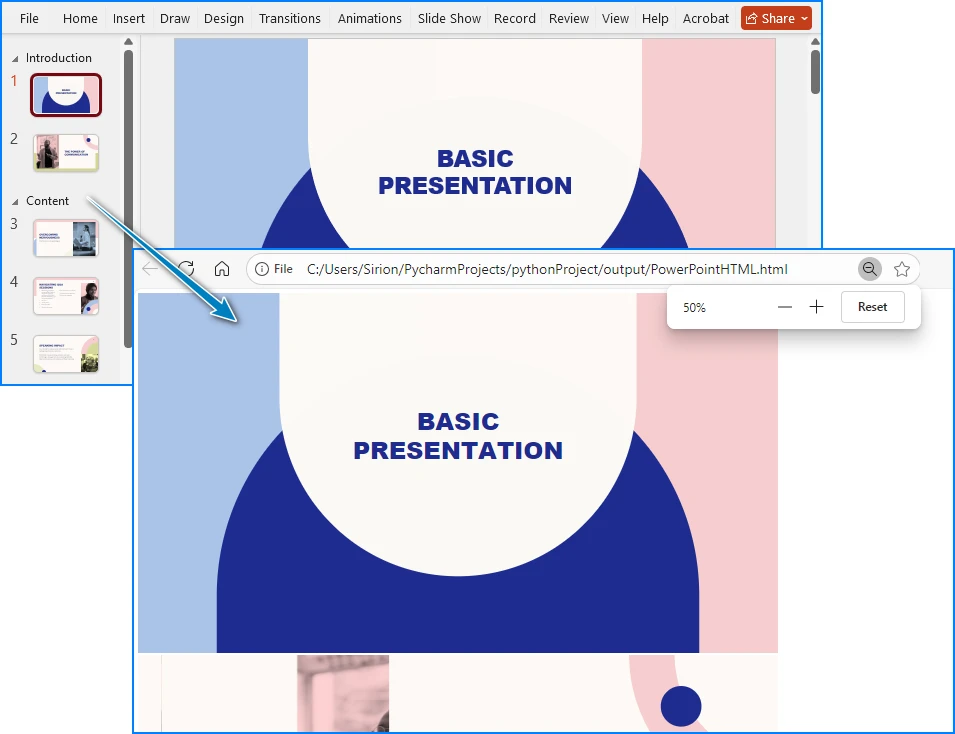Open the site information File icon

pyautogui.click(x=262, y=268)
